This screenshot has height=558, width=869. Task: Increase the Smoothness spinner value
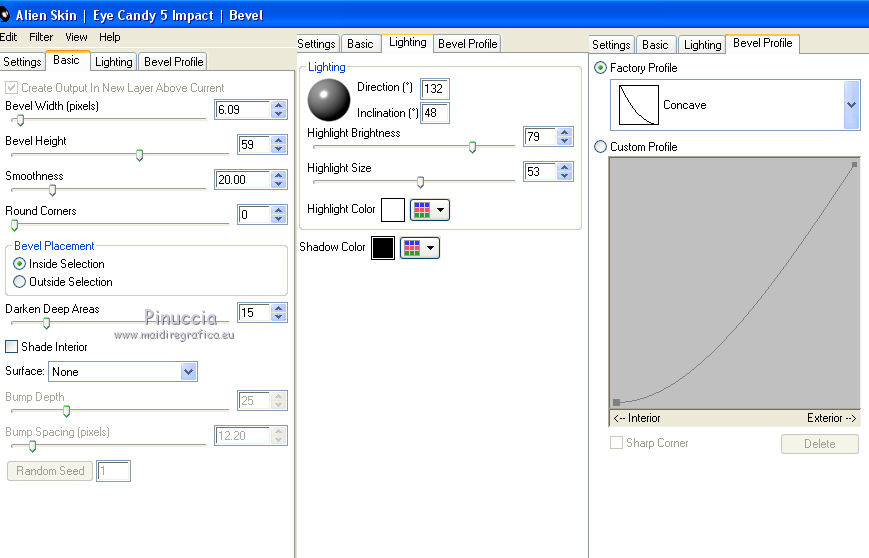[x=279, y=175]
